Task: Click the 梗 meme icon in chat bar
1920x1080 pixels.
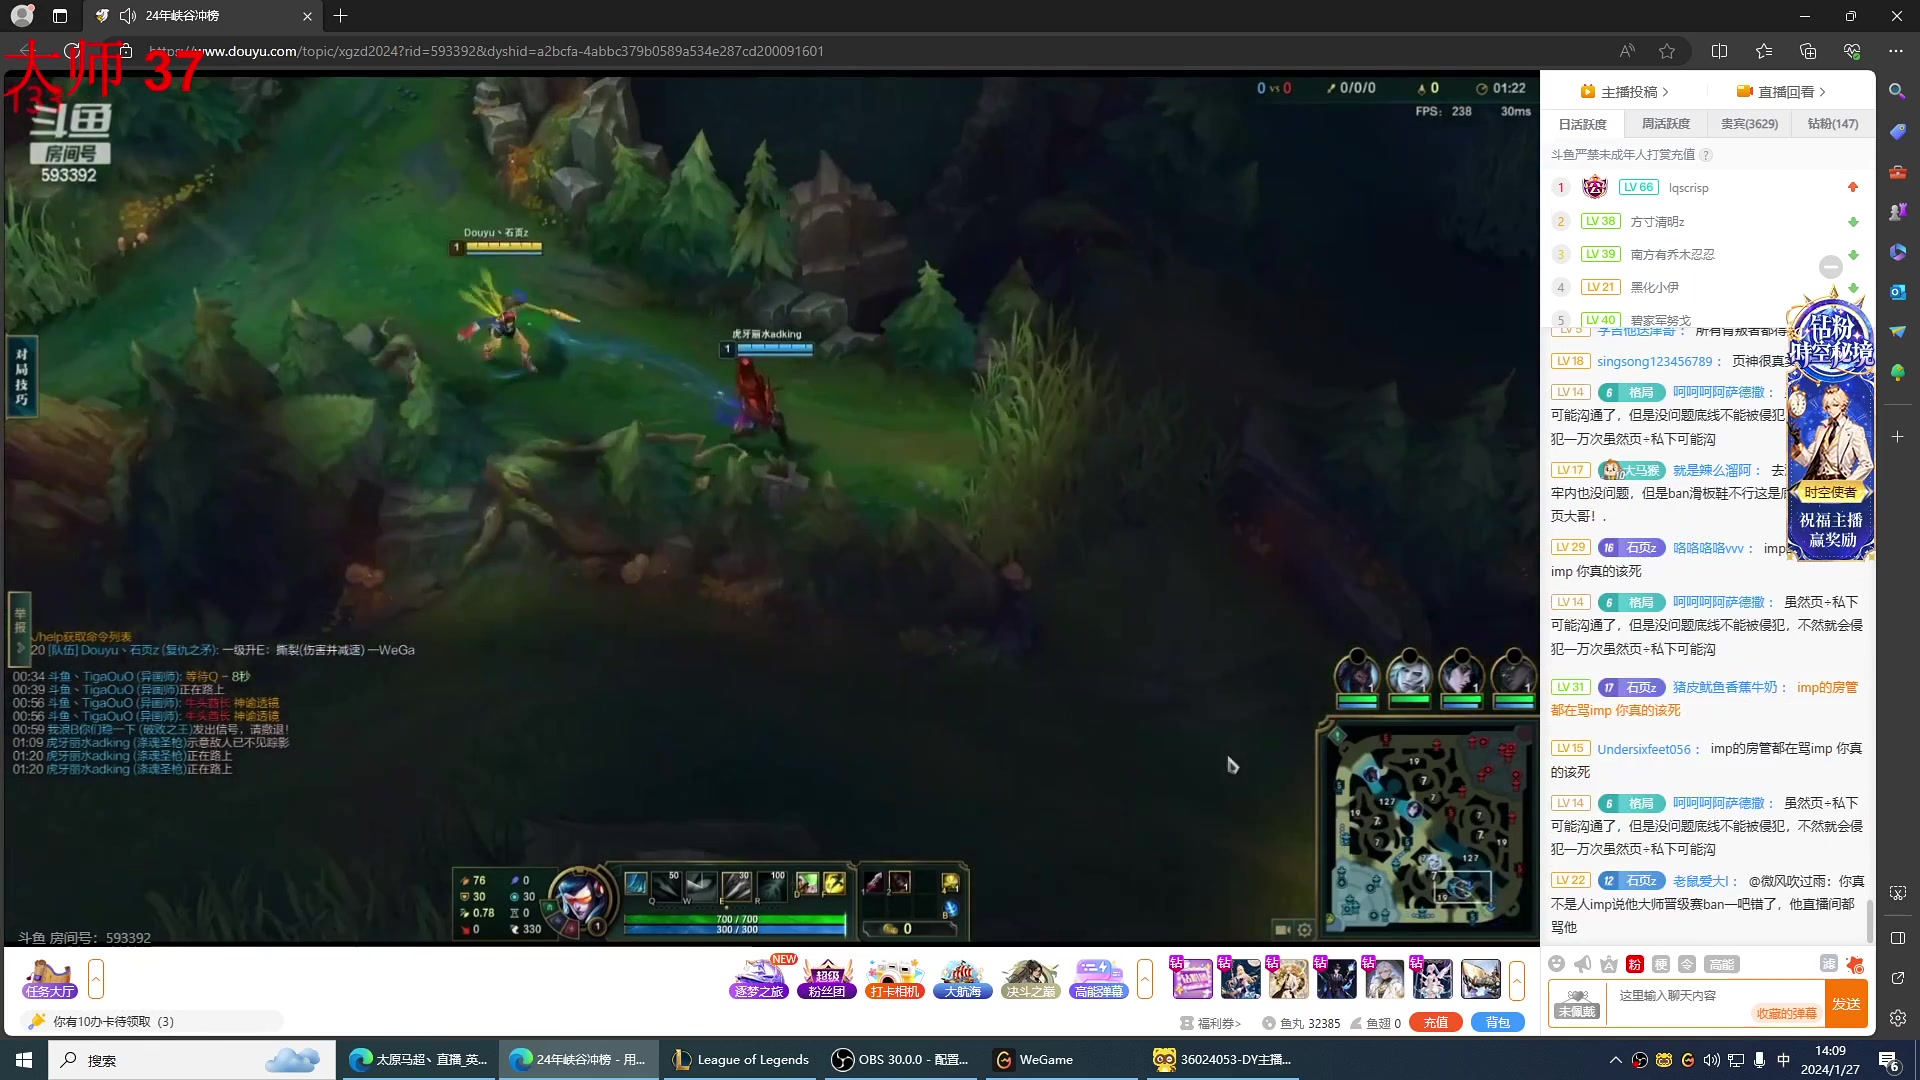Action: pyautogui.click(x=1661, y=964)
